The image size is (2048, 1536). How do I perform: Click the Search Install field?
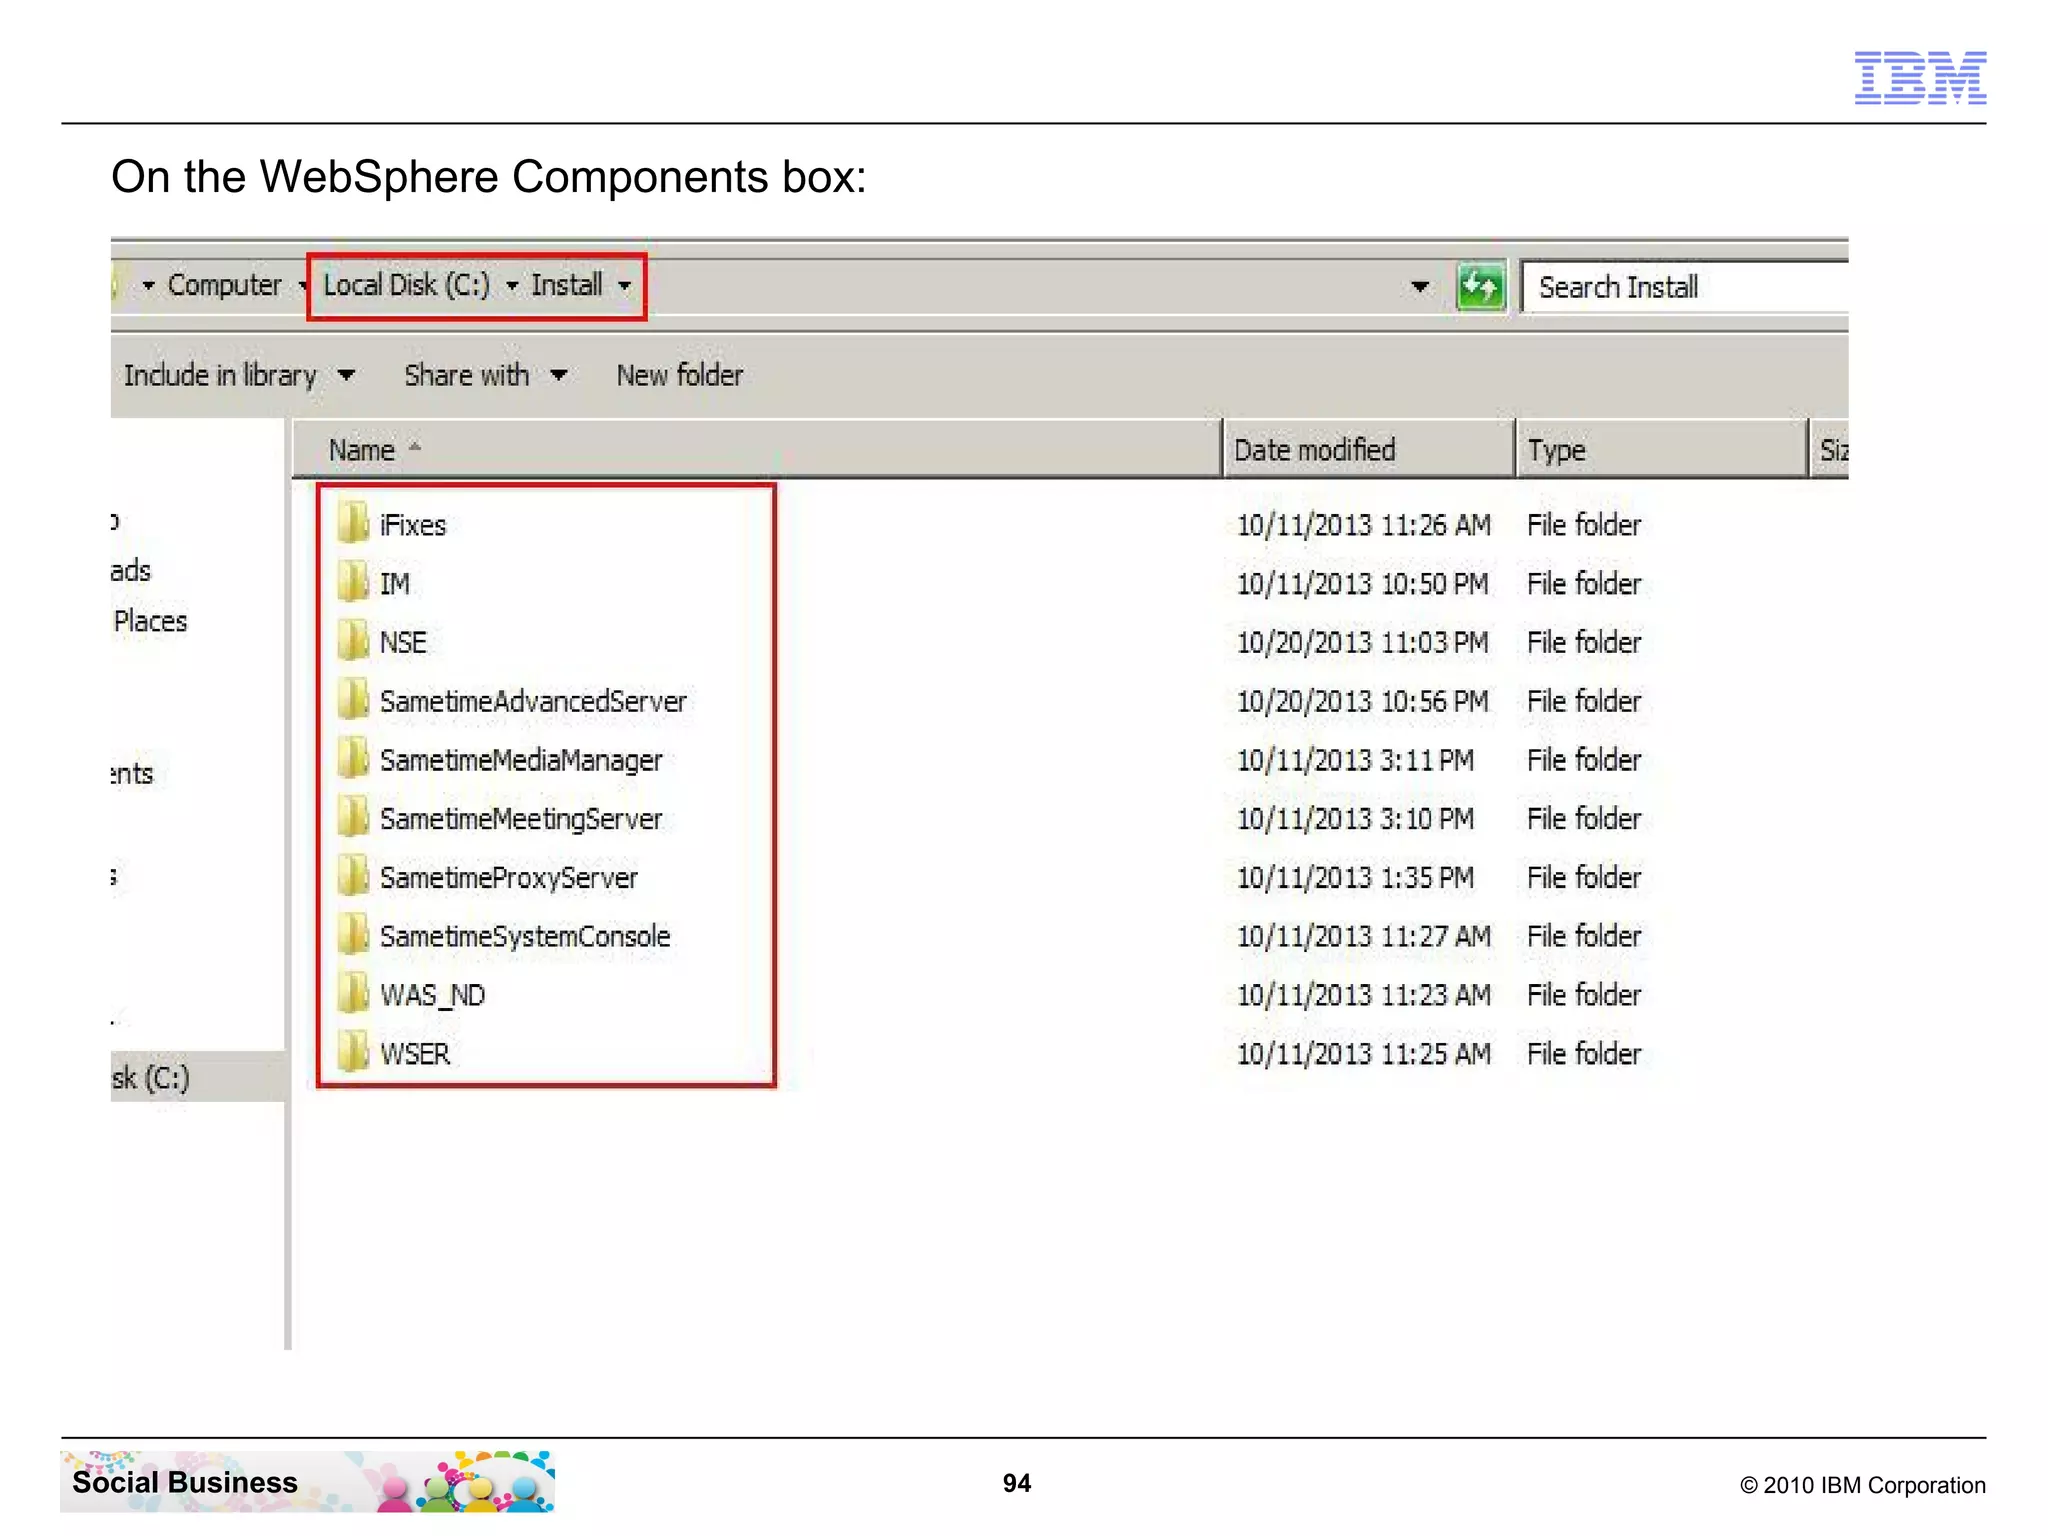point(1684,288)
